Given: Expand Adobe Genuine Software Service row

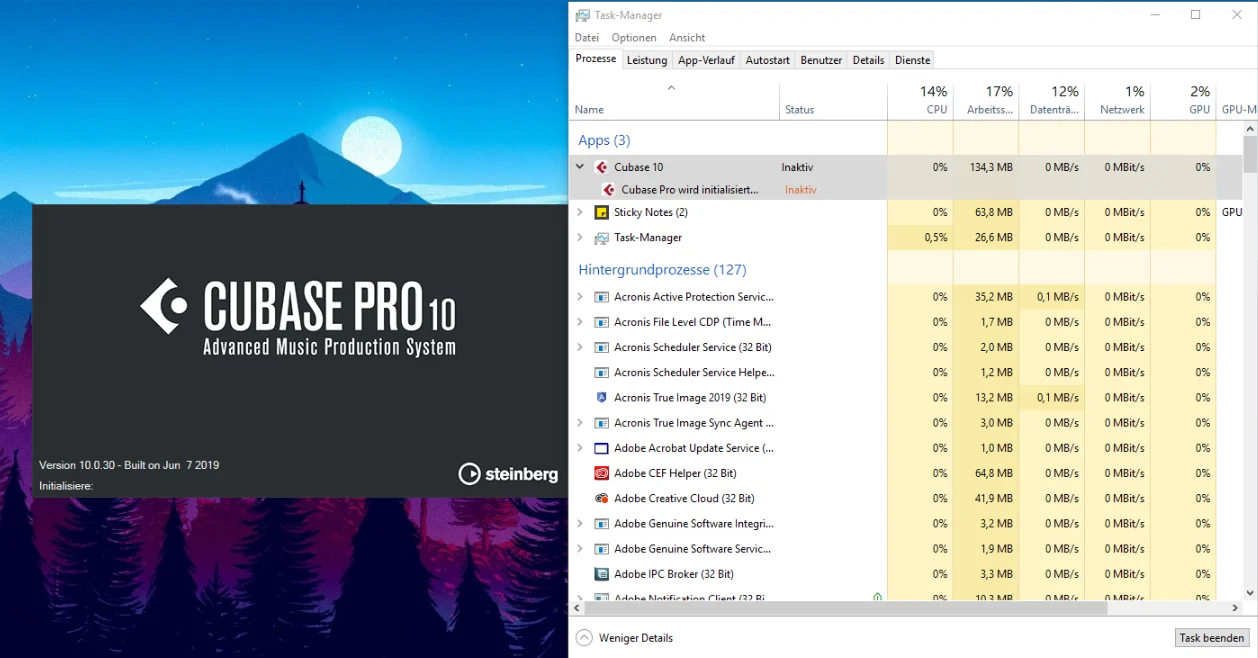Looking at the screenshot, I should pos(580,549).
